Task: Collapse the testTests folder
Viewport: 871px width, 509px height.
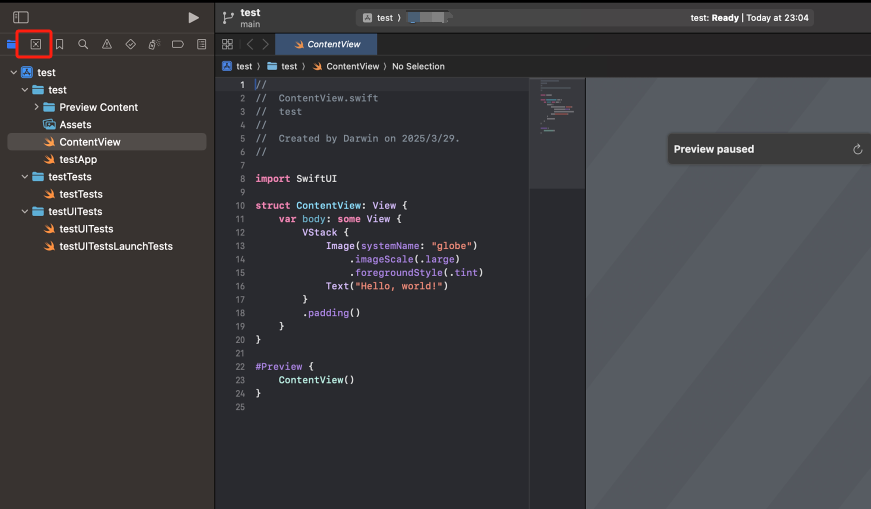Action: click(24, 177)
